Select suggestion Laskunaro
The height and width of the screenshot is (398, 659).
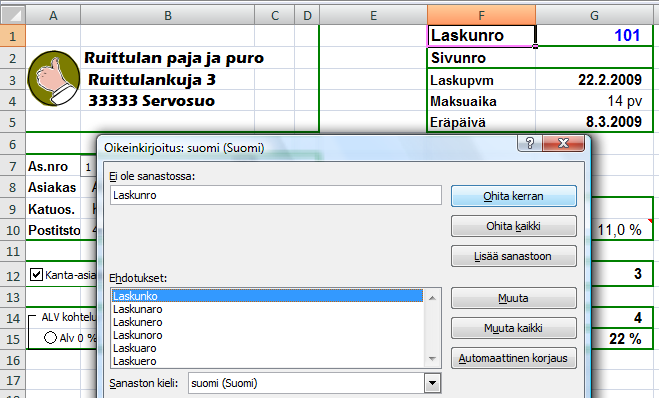(267, 309)
